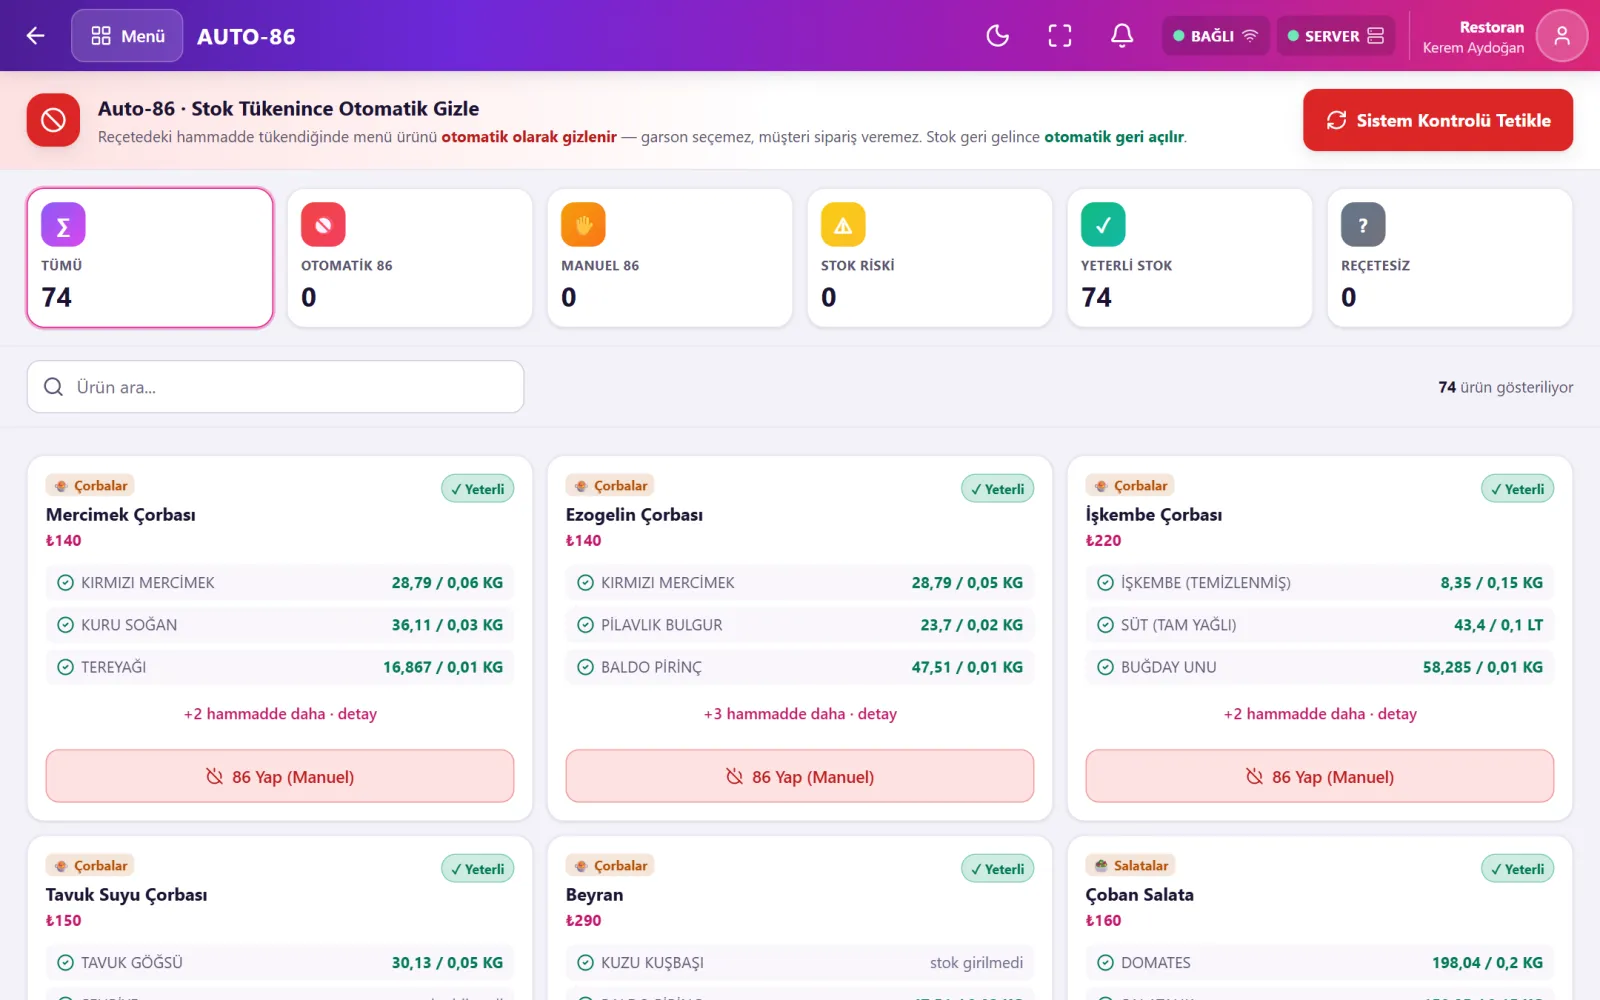Filter by STOK RİSKİ warning card
The width and height of the screenshot is (1600, 1000).
tap(930, 258)
